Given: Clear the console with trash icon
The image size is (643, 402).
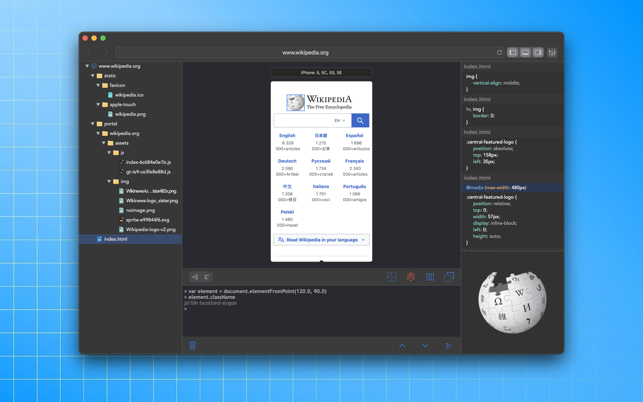Looking at the screenshot, I should [x=192, y=345].
